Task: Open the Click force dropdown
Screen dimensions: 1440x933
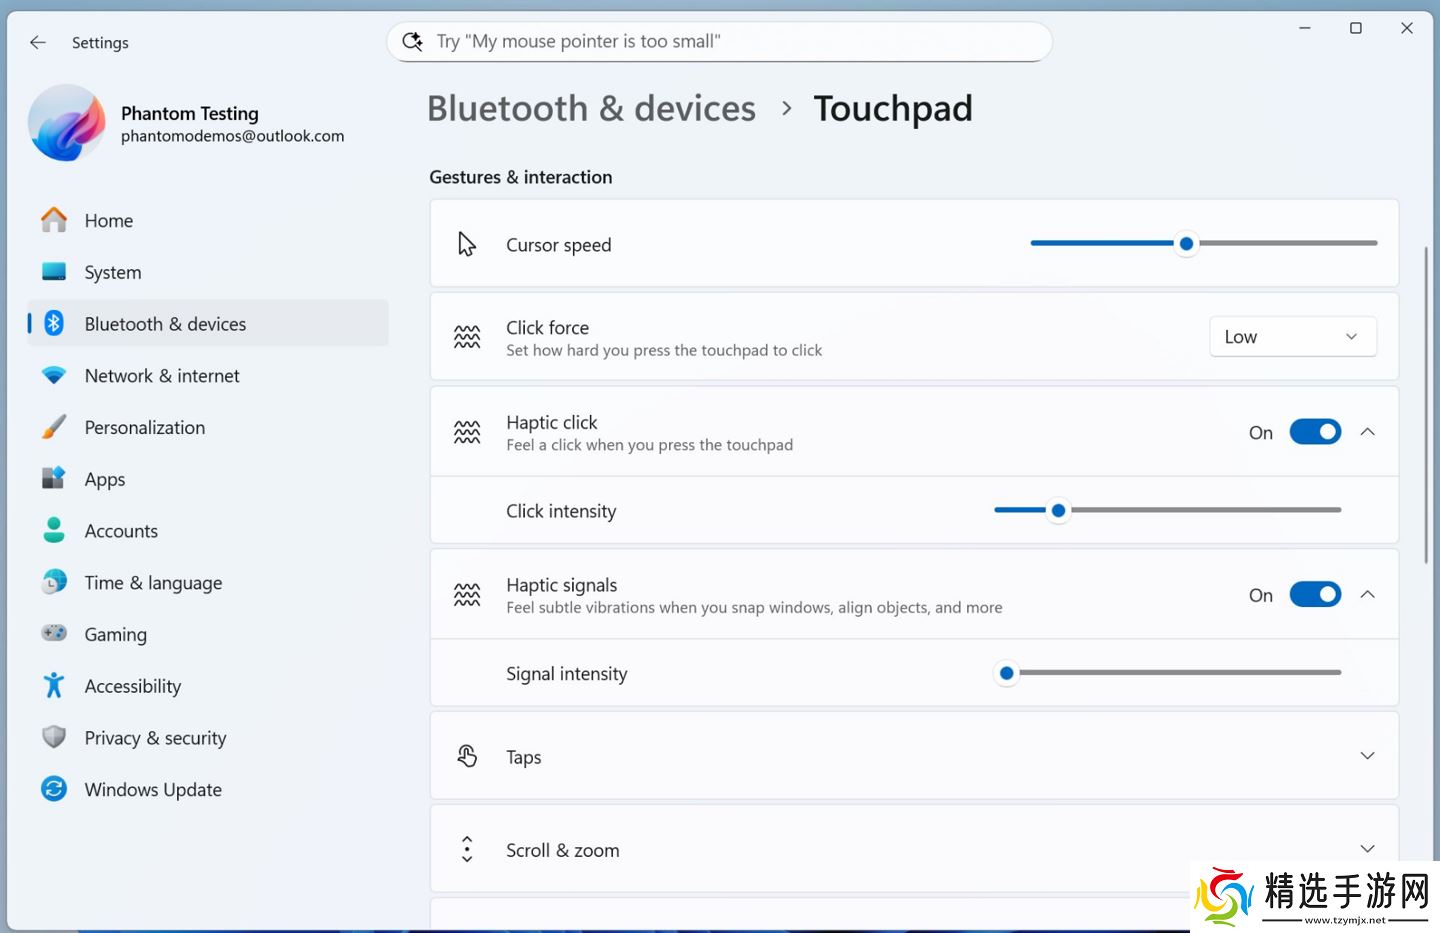Action: tap(1292, 337)
